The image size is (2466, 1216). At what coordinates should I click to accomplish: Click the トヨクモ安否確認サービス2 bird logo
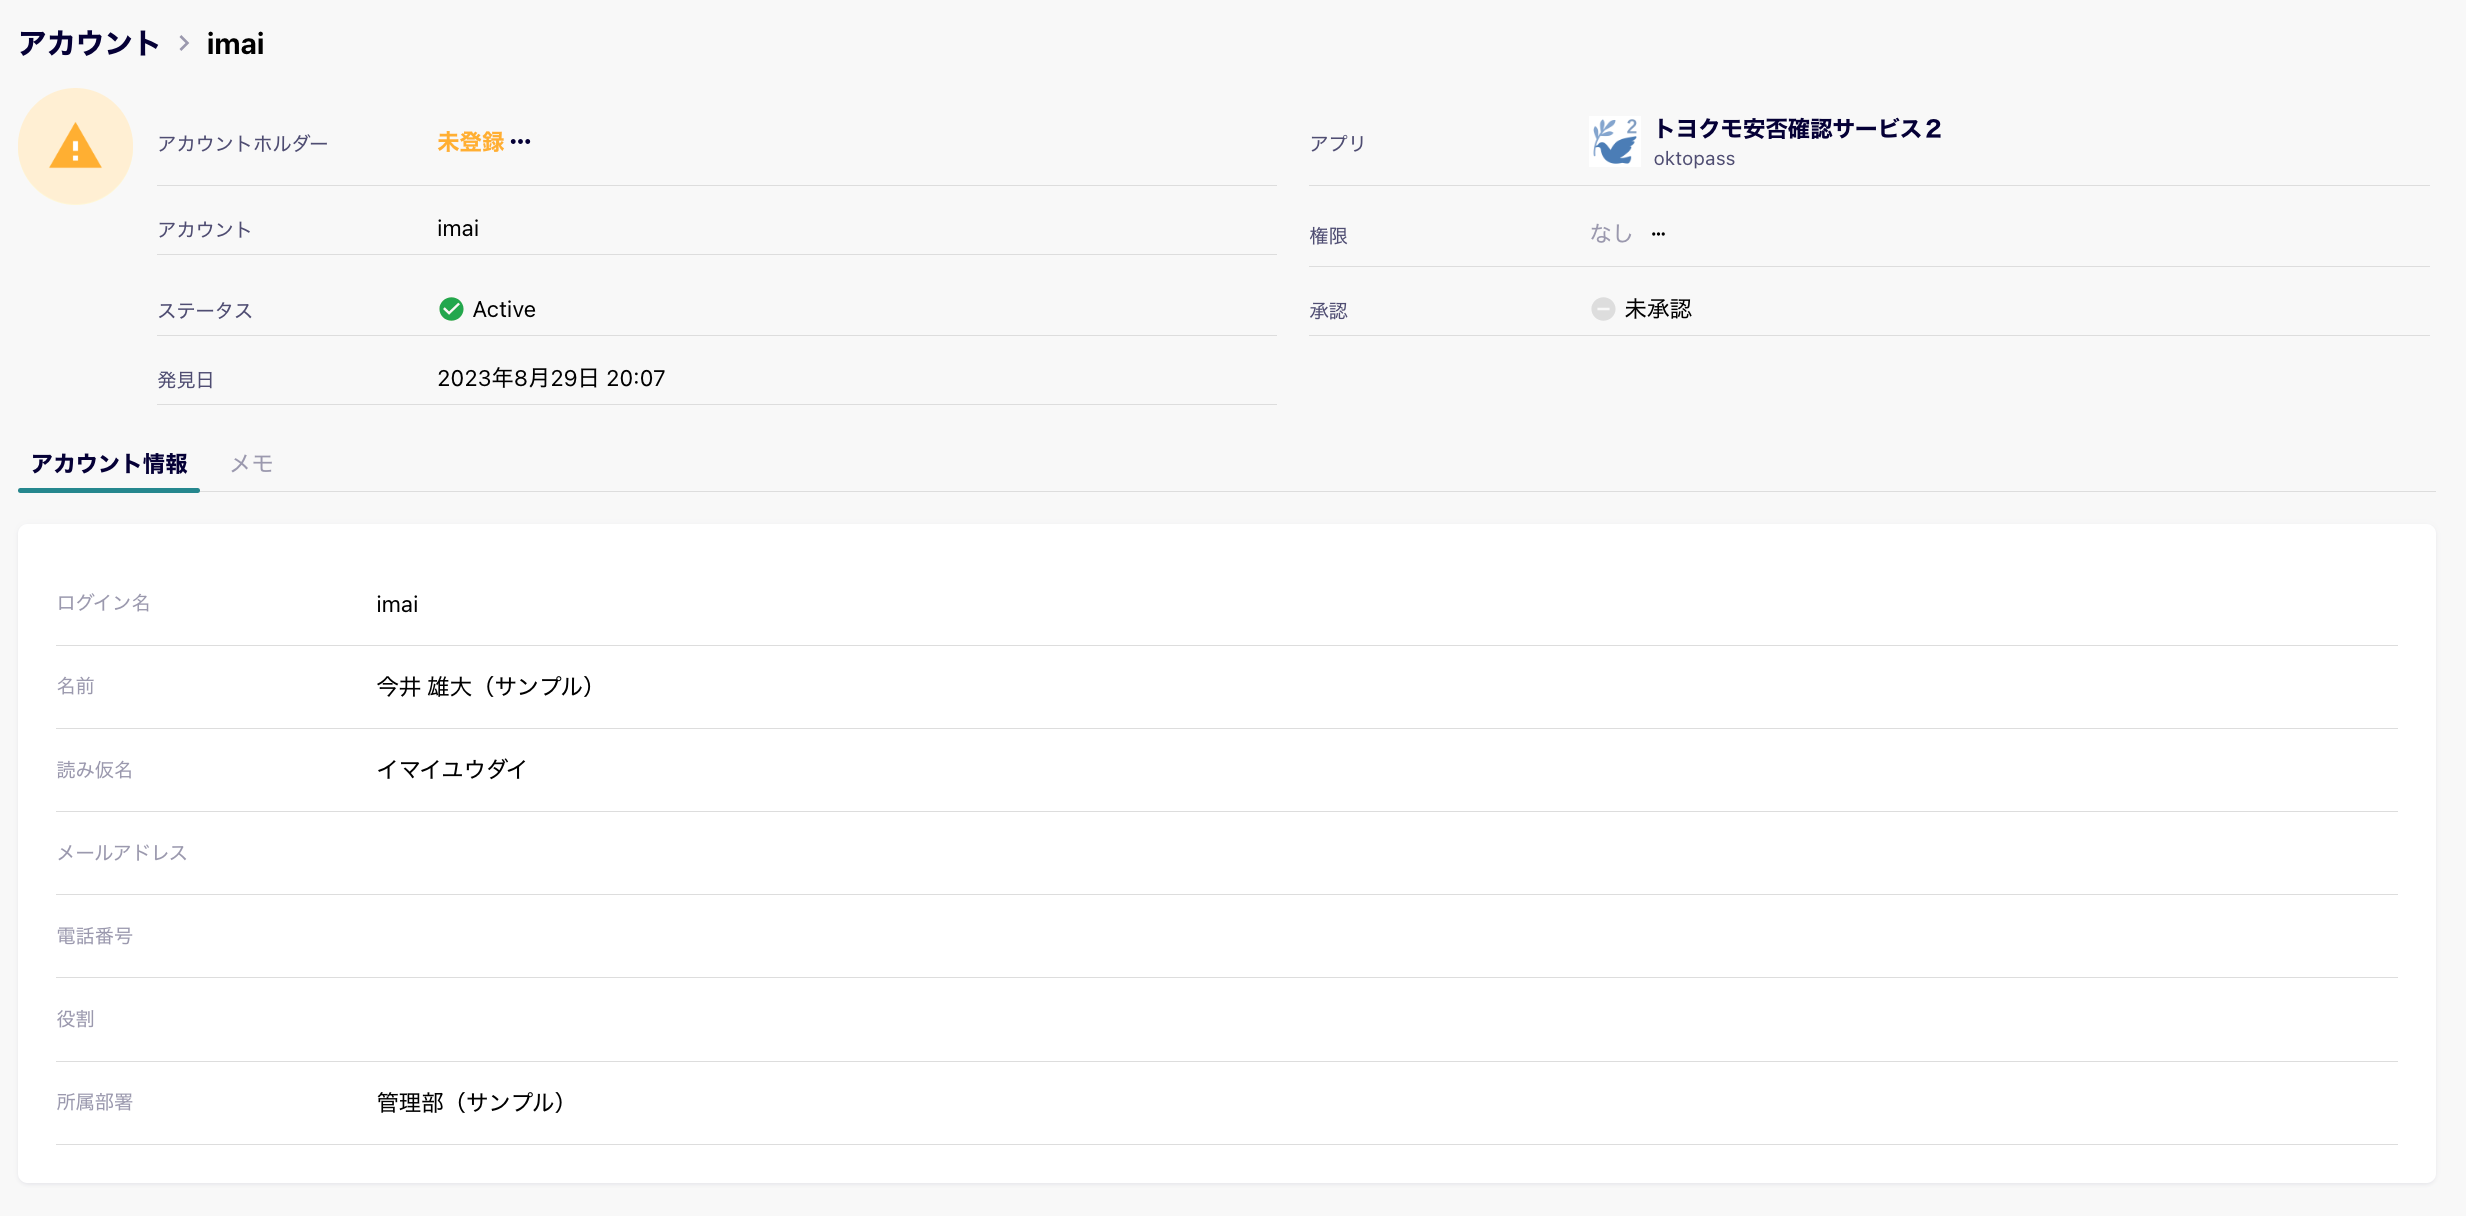[x=1614, y=142]
